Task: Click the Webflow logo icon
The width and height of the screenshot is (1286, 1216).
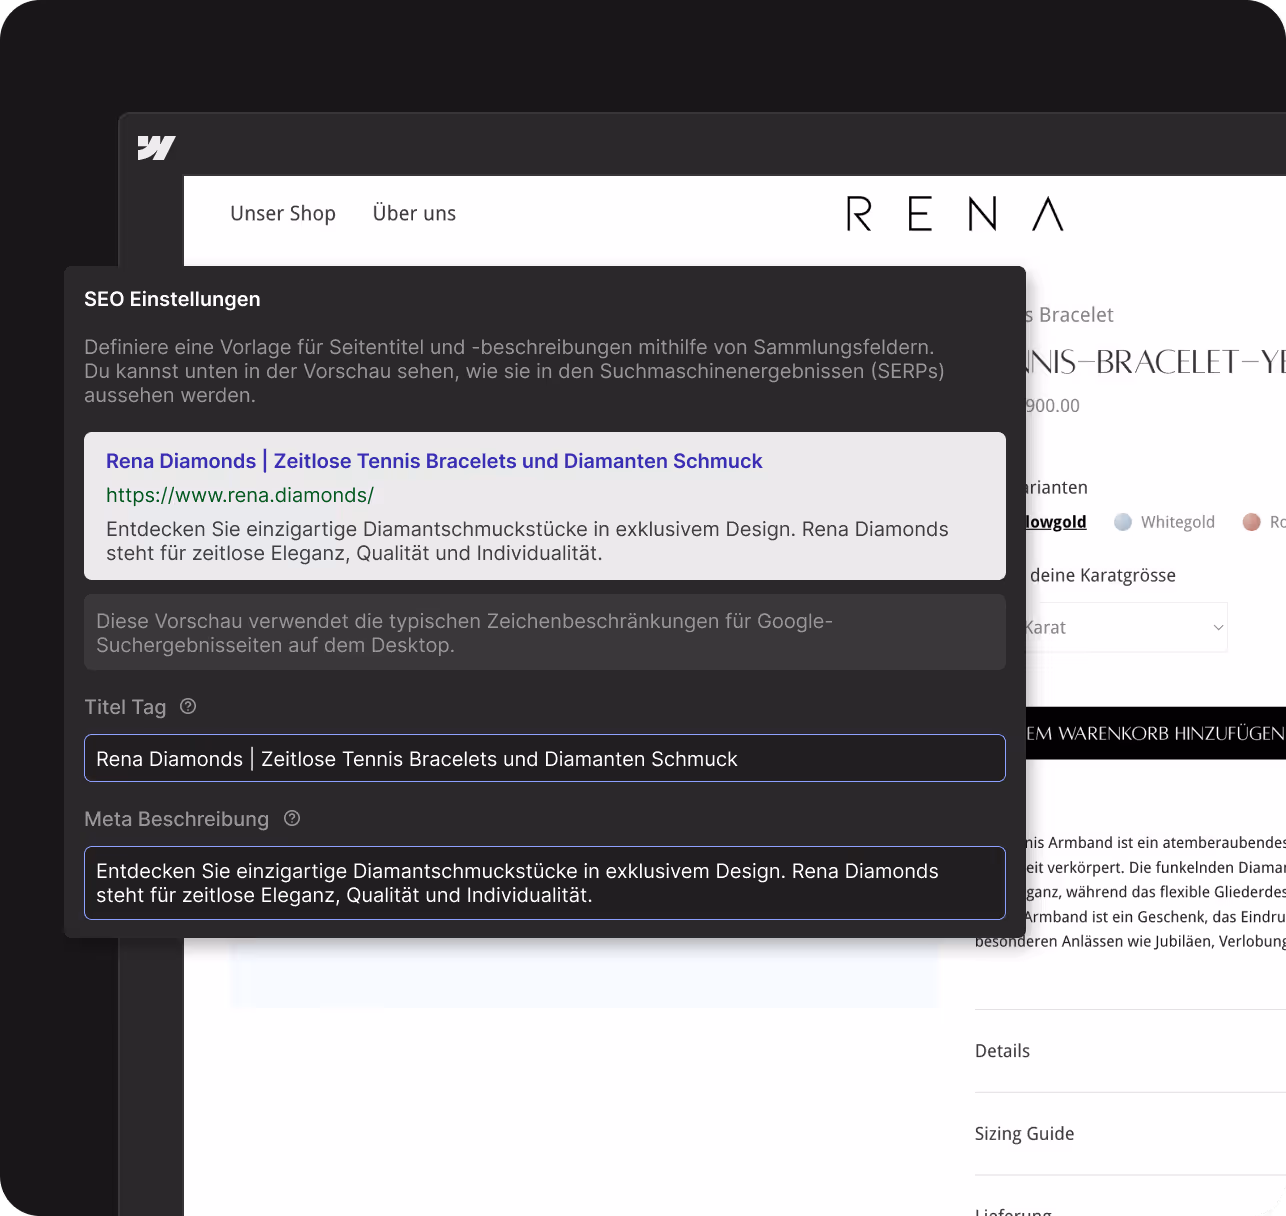Action: click(157, 147)
